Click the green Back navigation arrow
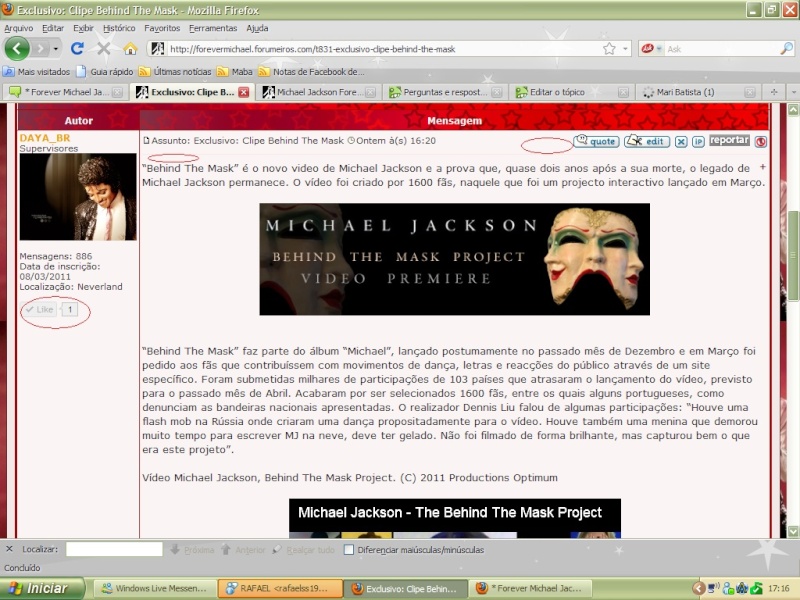 pos(17,49)
